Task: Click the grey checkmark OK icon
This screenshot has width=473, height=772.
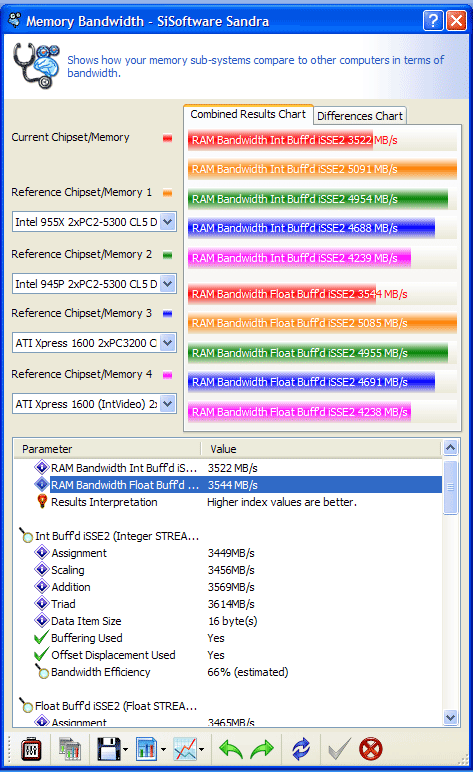Action: pos(340,749)
